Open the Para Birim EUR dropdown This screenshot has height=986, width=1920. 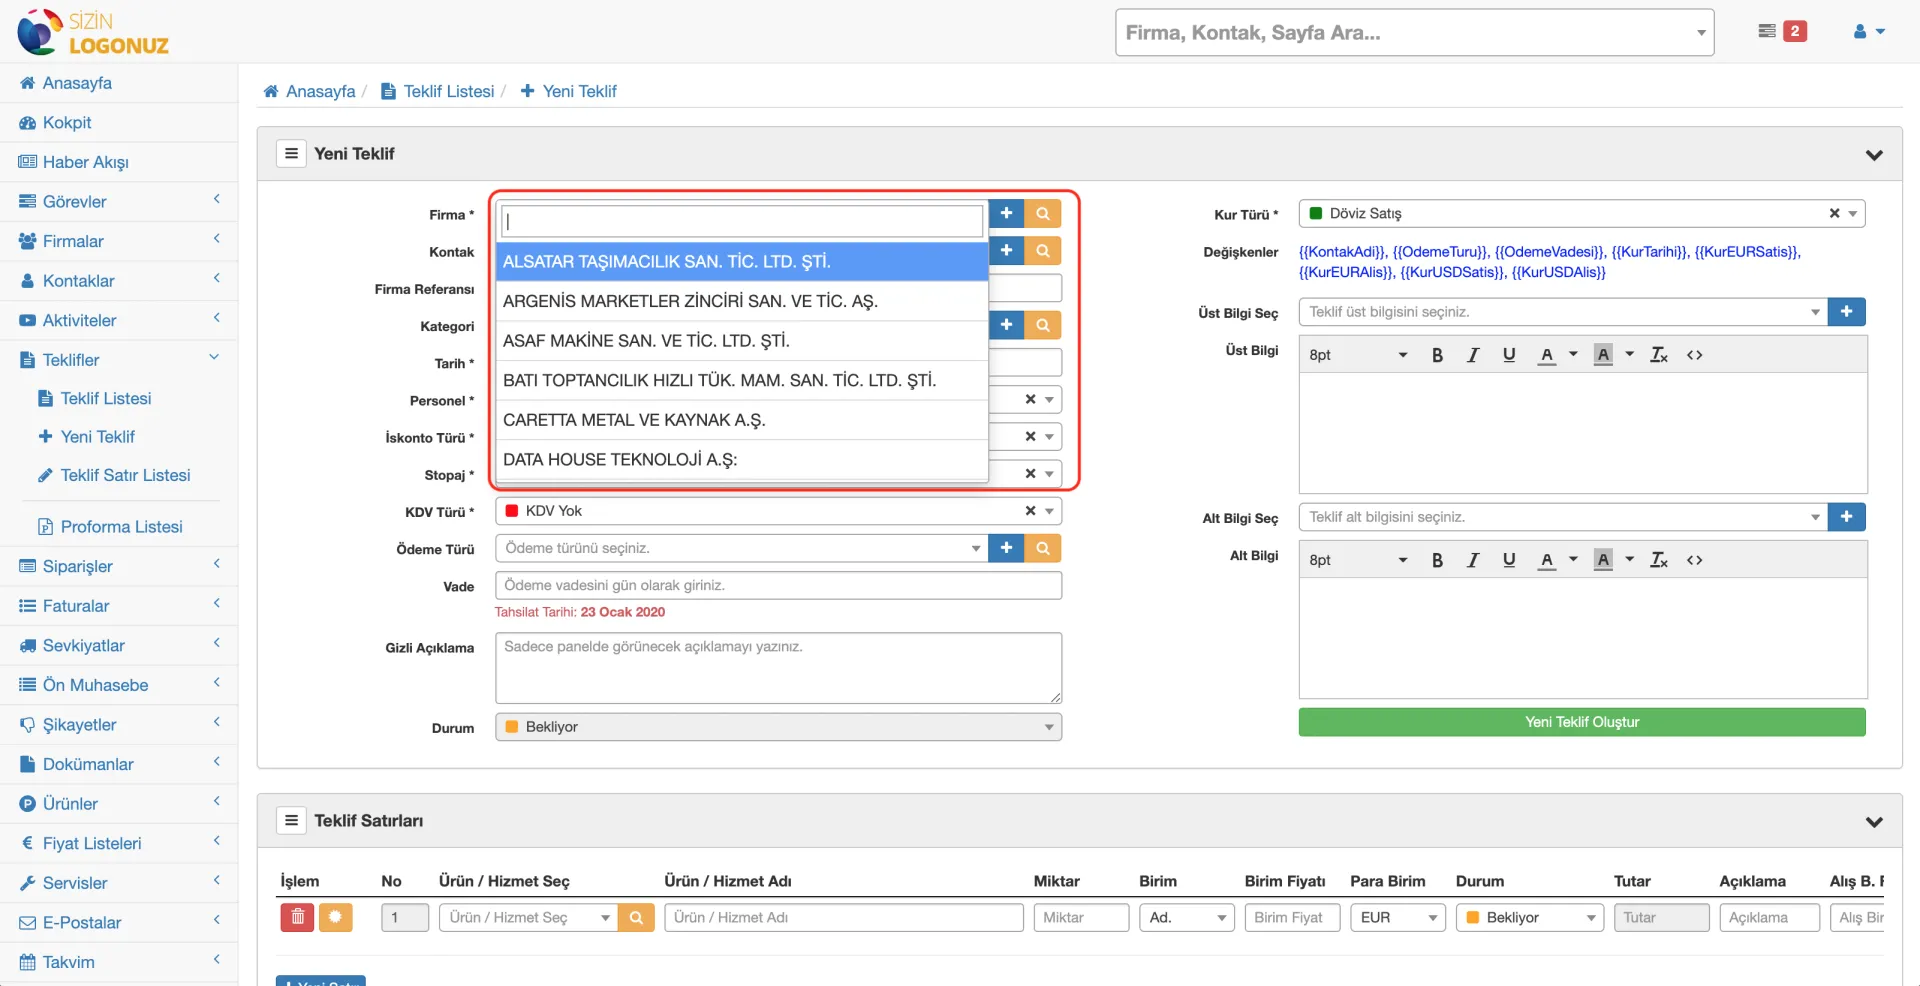pos(1398,917)
